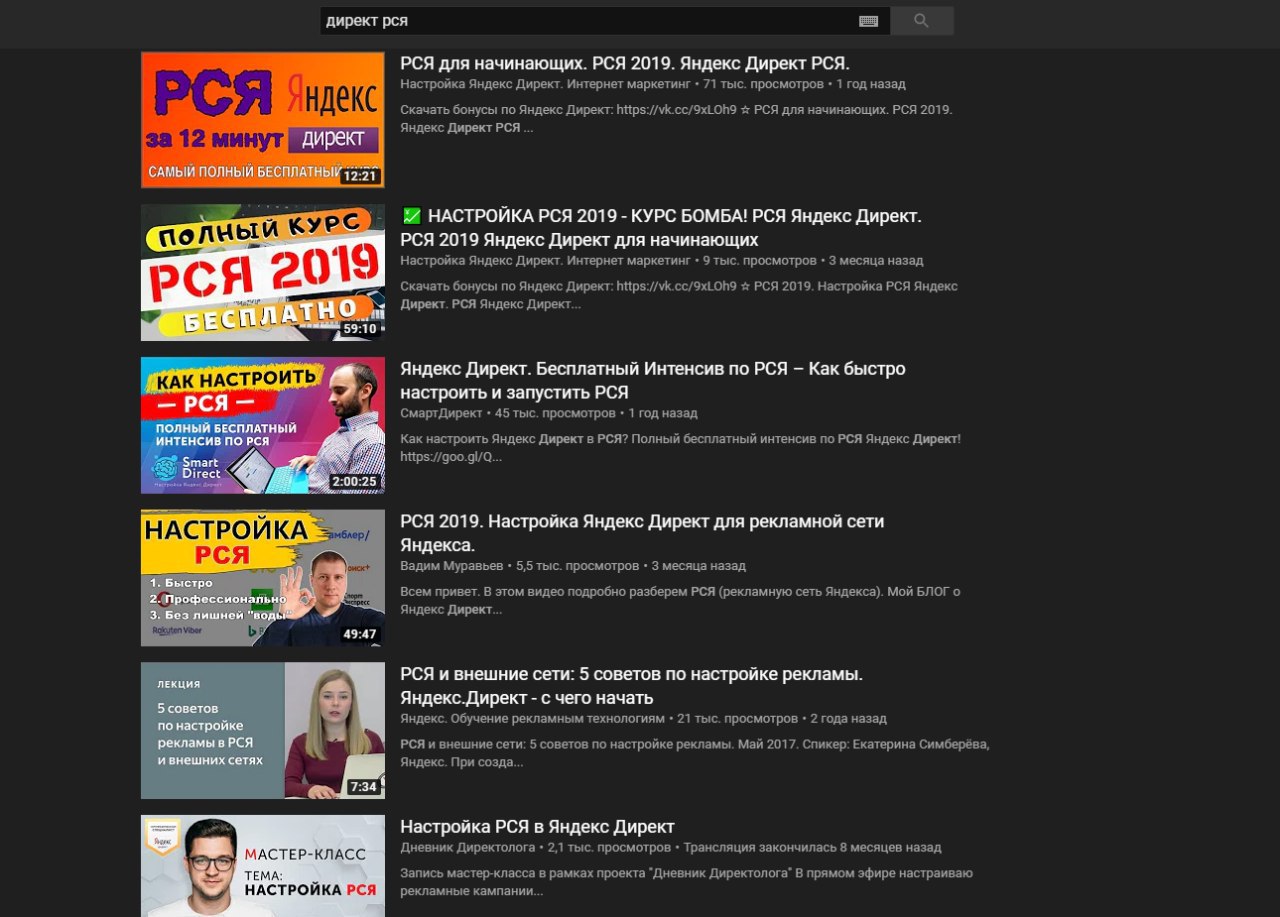Click the '12:21' duration badge
Image resolution: width=1280 pixels, height=917 pixels.
click(x=360, y=176)
